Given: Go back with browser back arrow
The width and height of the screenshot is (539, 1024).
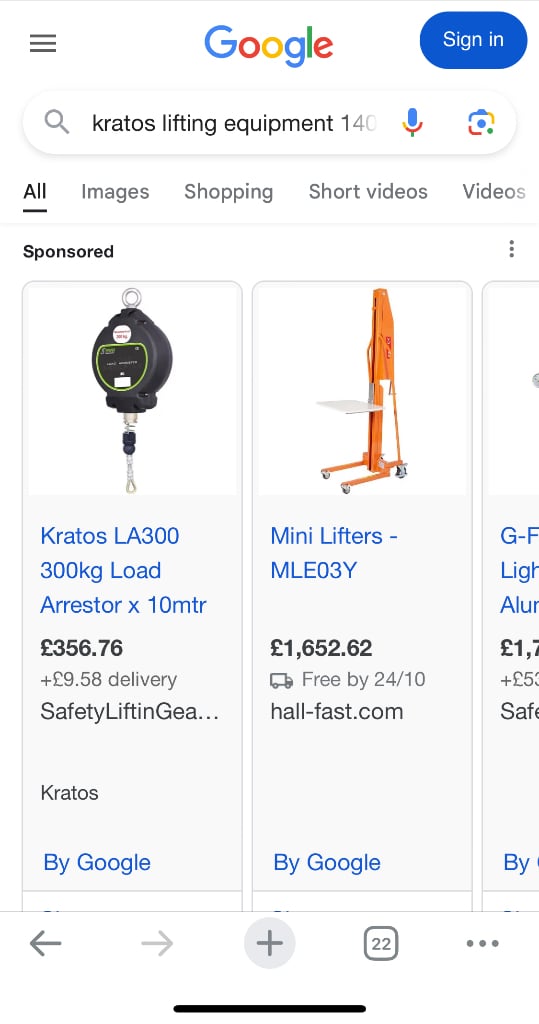Looking at the screenshot, I should [45, 943].
